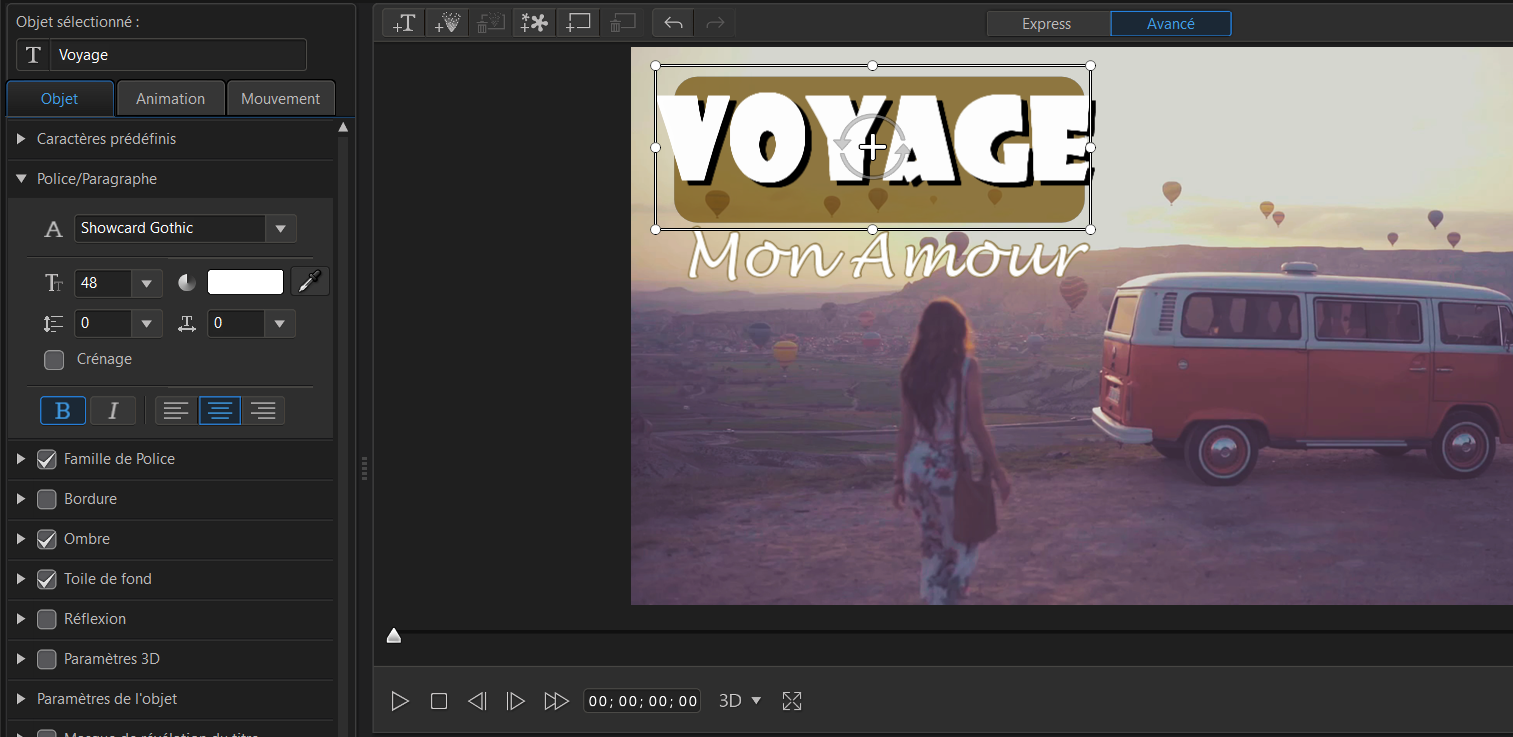The width and height of the screenshot is (1513, 737).
Task: Switch the preview to full screen
Action: click(x=792, y=701)
